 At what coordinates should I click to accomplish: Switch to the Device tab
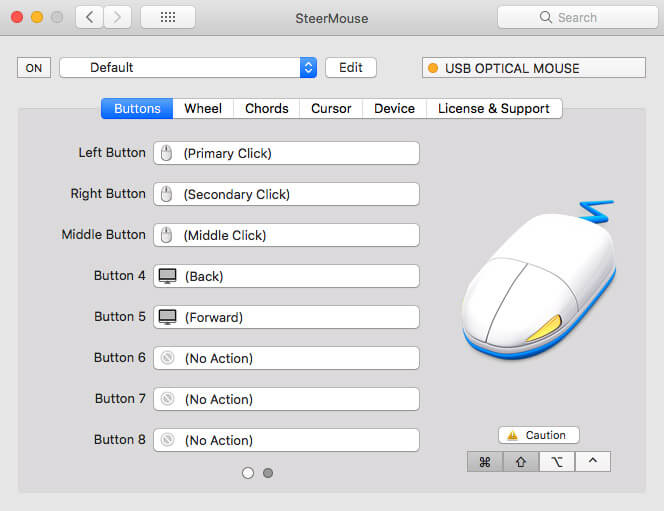(394, 108)
